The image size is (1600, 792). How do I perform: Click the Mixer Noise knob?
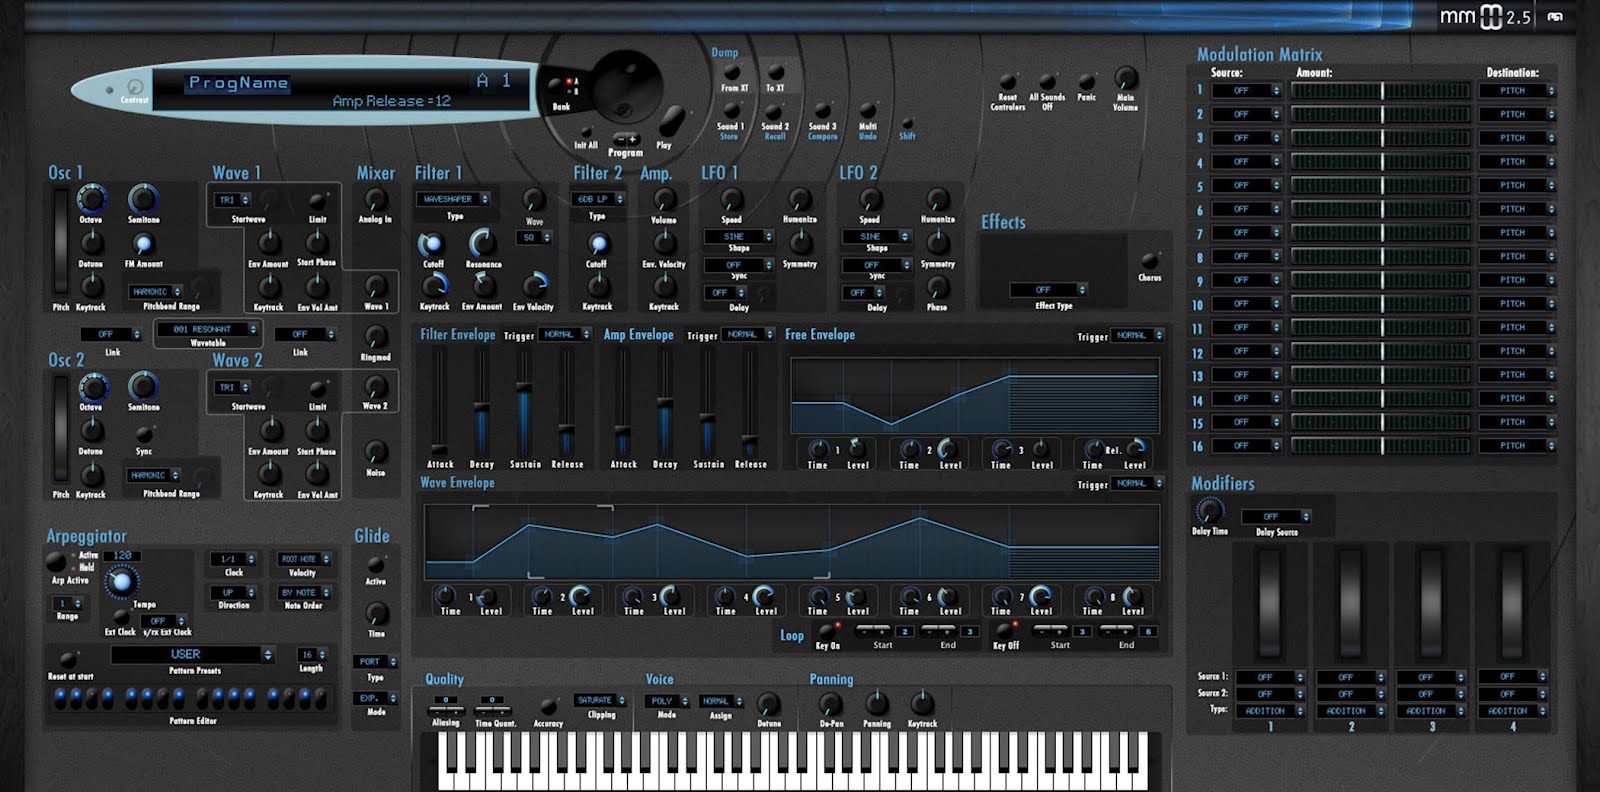[375, 452]
